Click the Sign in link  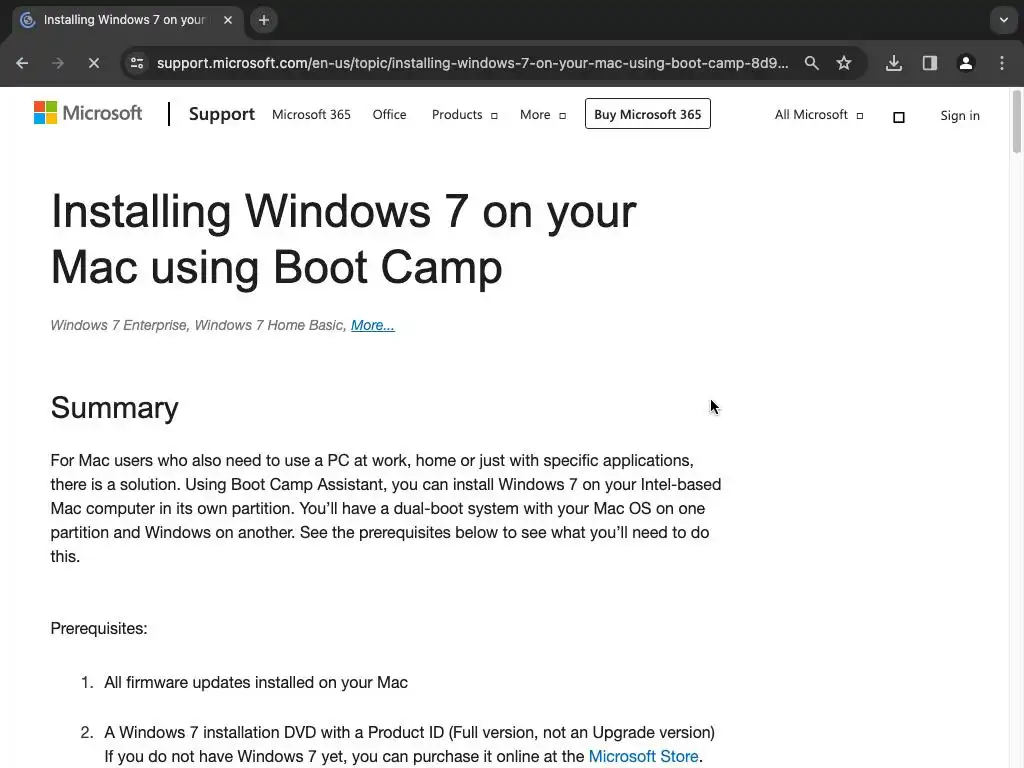[960, 116]
